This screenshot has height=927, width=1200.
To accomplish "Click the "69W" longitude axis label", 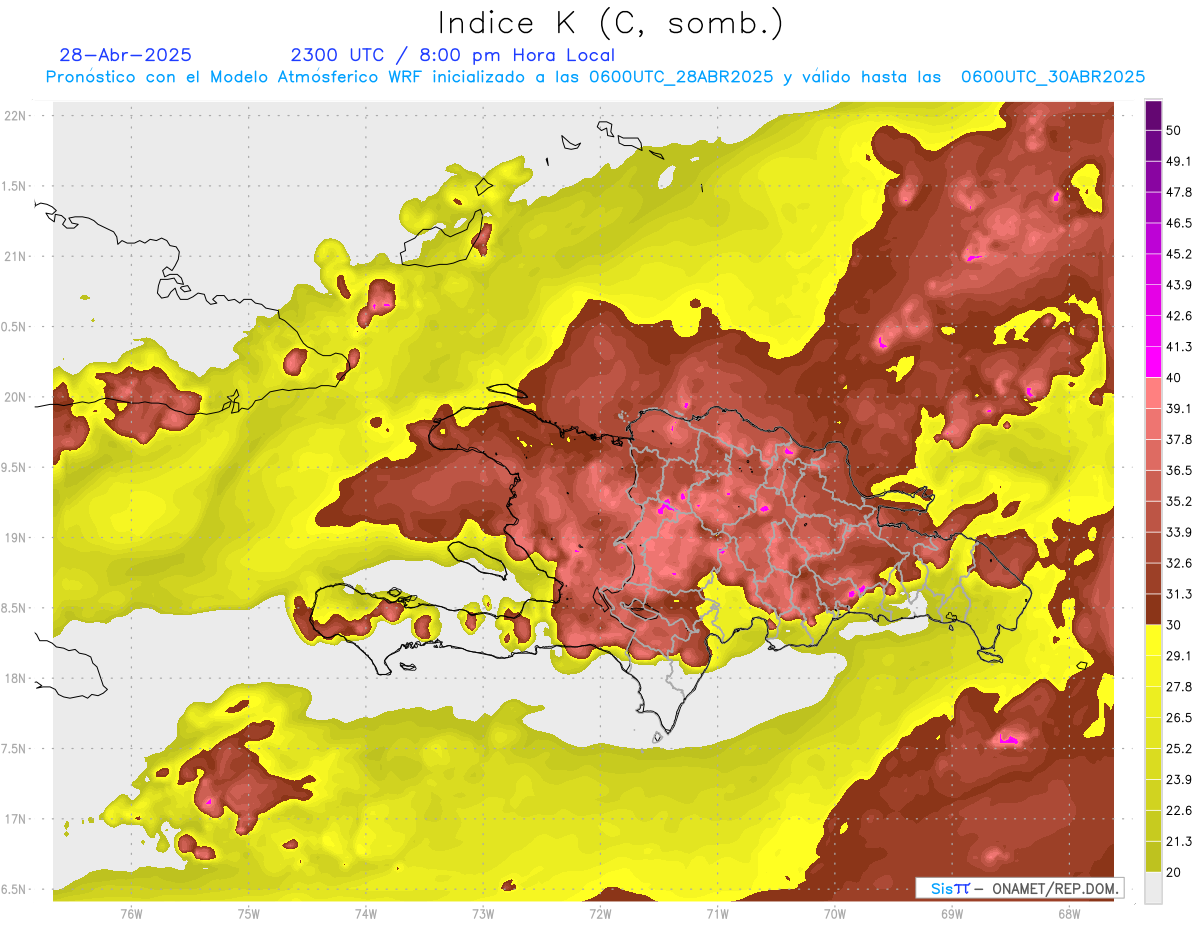I will click(x=951, y=913).
